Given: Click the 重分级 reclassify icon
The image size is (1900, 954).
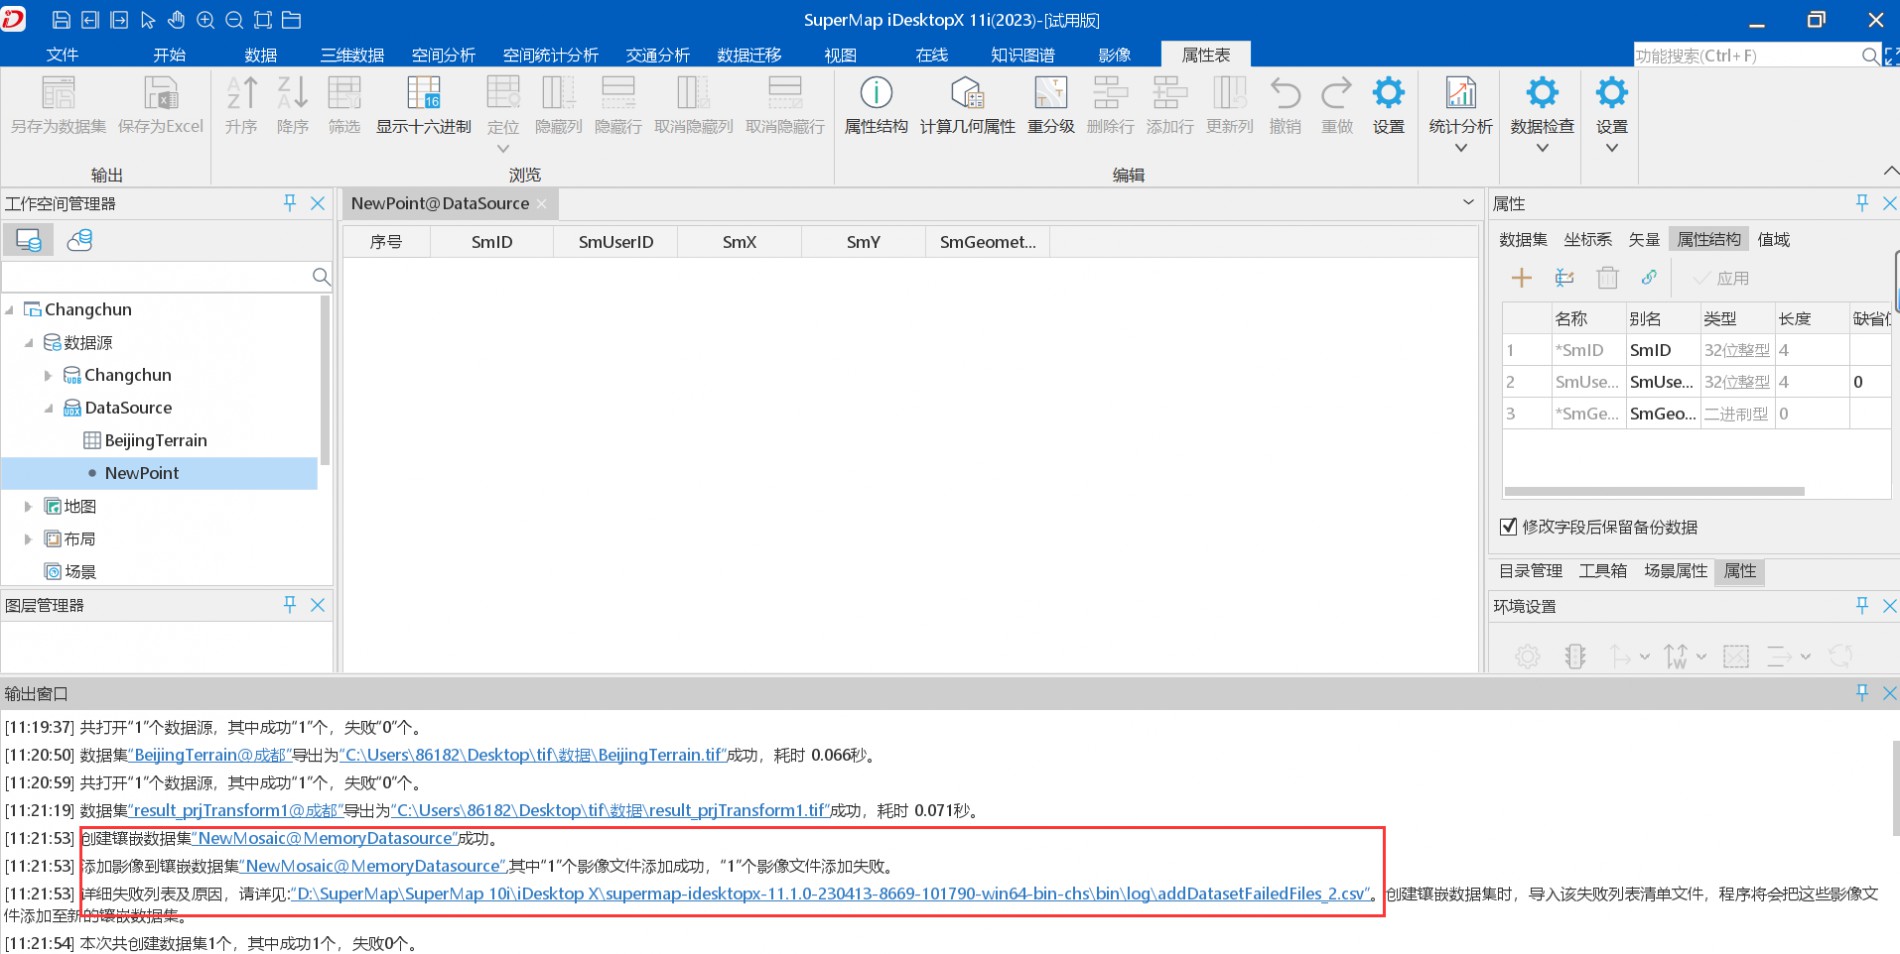Looking at the screenshot, I should pyautogui.click(x=1051, y=93).
